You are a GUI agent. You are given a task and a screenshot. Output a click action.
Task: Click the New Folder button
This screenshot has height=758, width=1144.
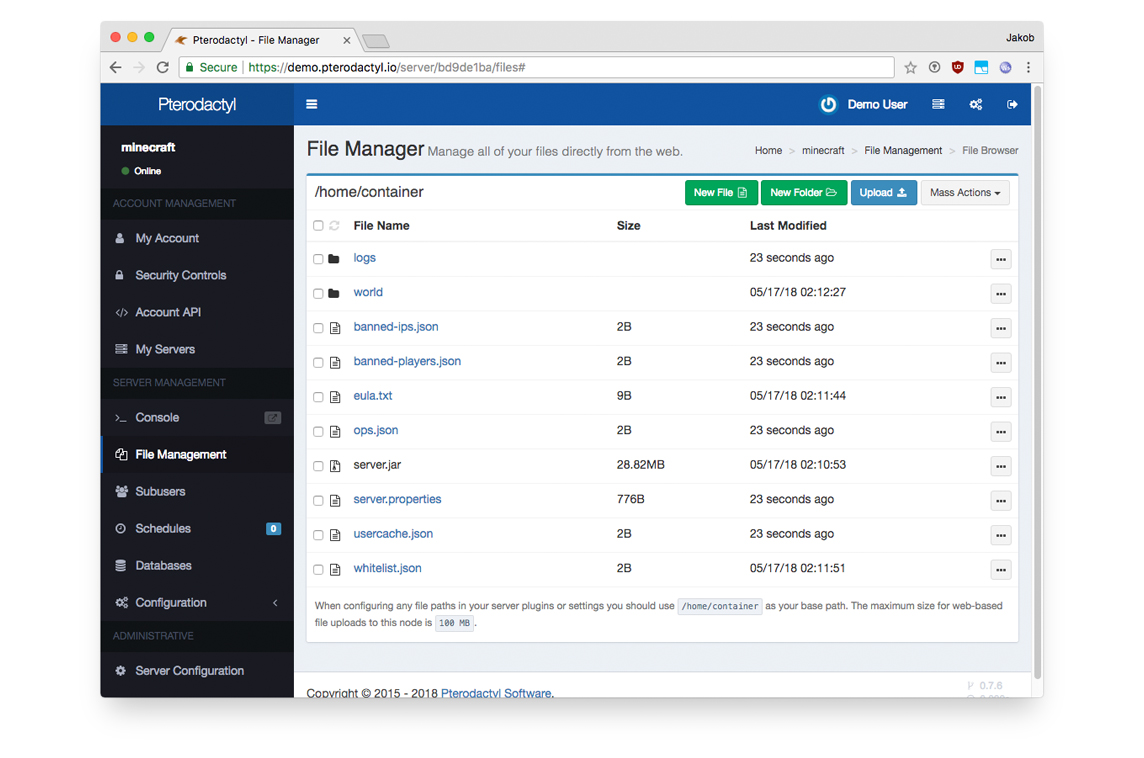803,193
